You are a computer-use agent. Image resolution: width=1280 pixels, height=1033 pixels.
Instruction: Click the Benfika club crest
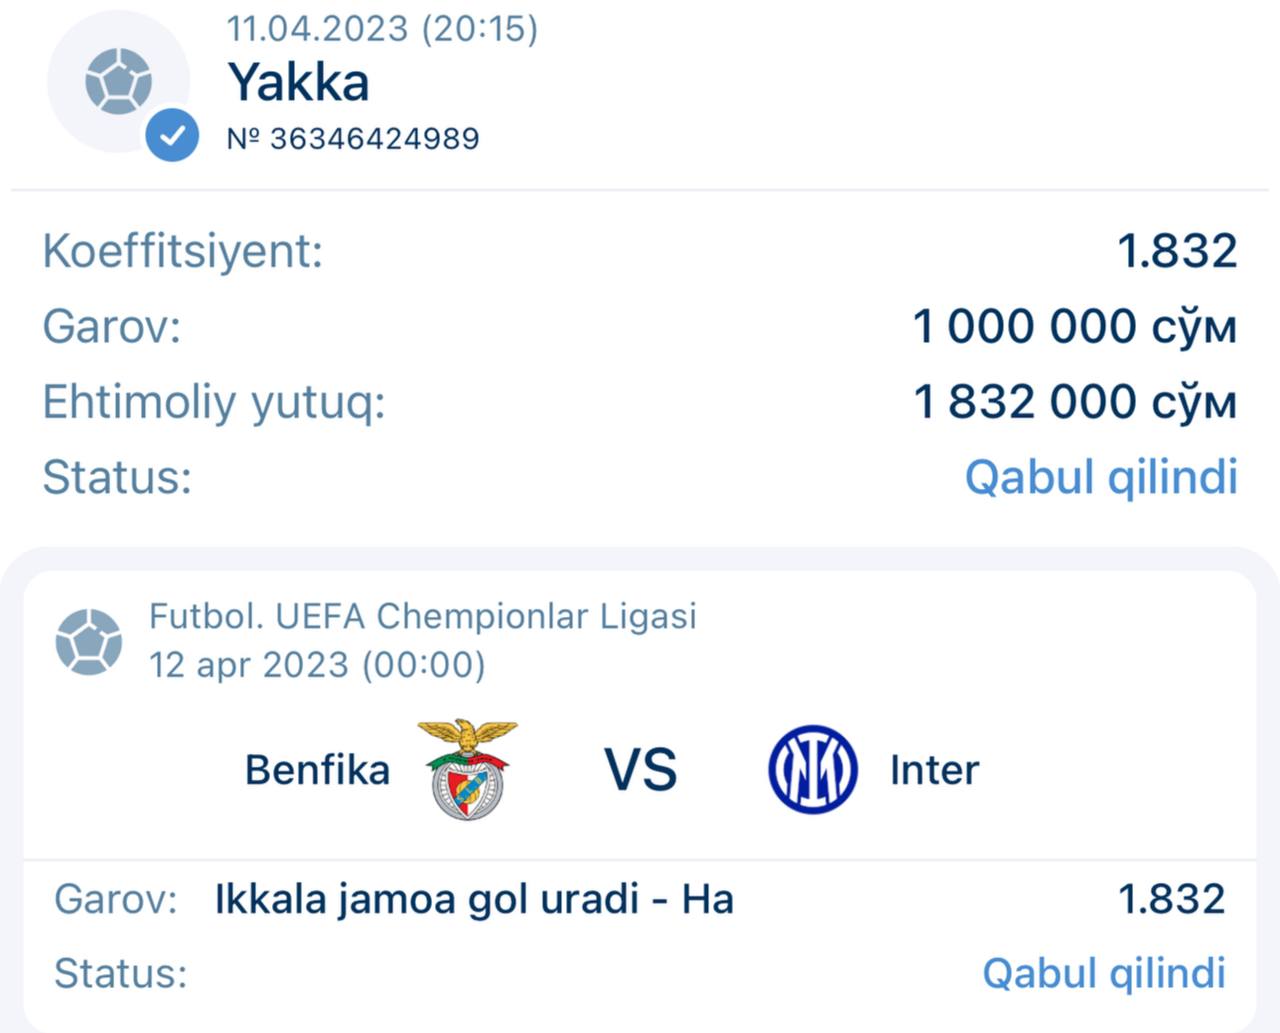[467, 769]
